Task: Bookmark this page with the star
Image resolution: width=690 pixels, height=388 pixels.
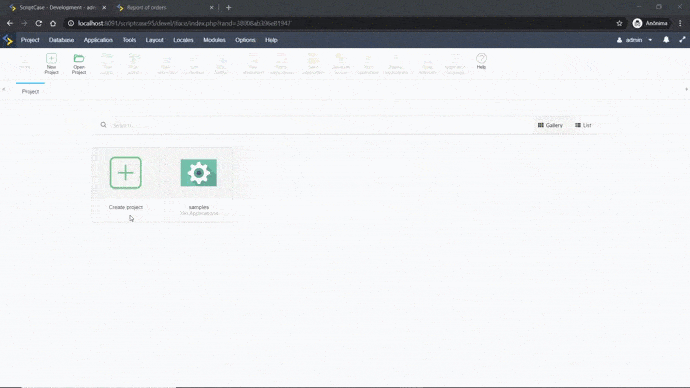Action: (619, 23)
